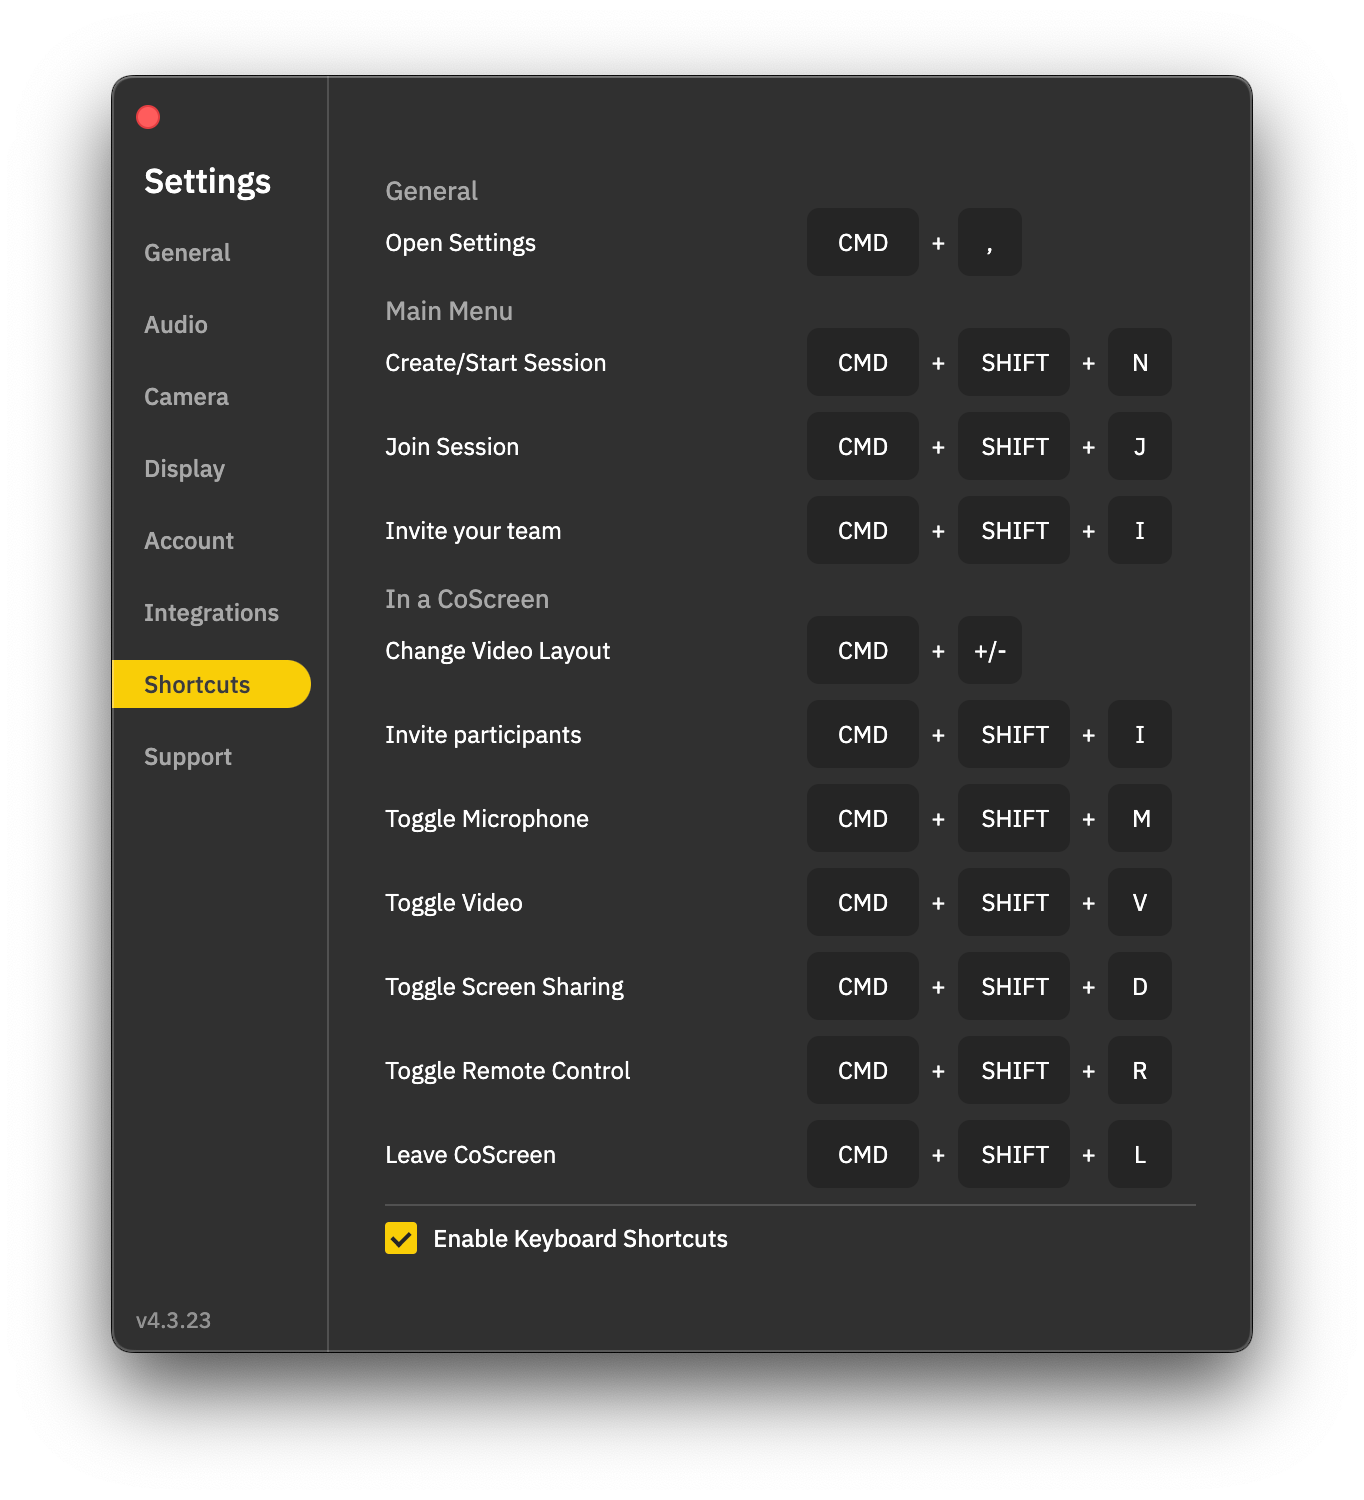Click the R key for Toggle Remote Control
The height and width of the screenshot is (1500, 1364).
click(1140, 1070)
